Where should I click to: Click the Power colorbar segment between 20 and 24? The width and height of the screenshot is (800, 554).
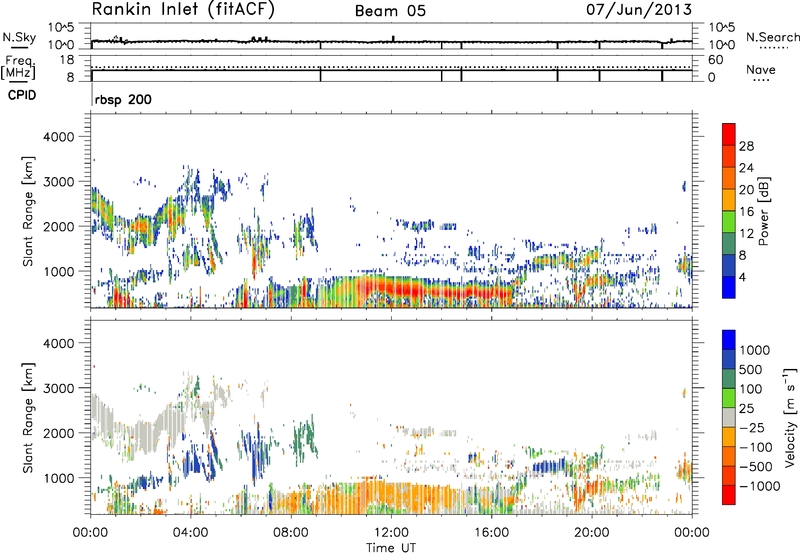729,179
